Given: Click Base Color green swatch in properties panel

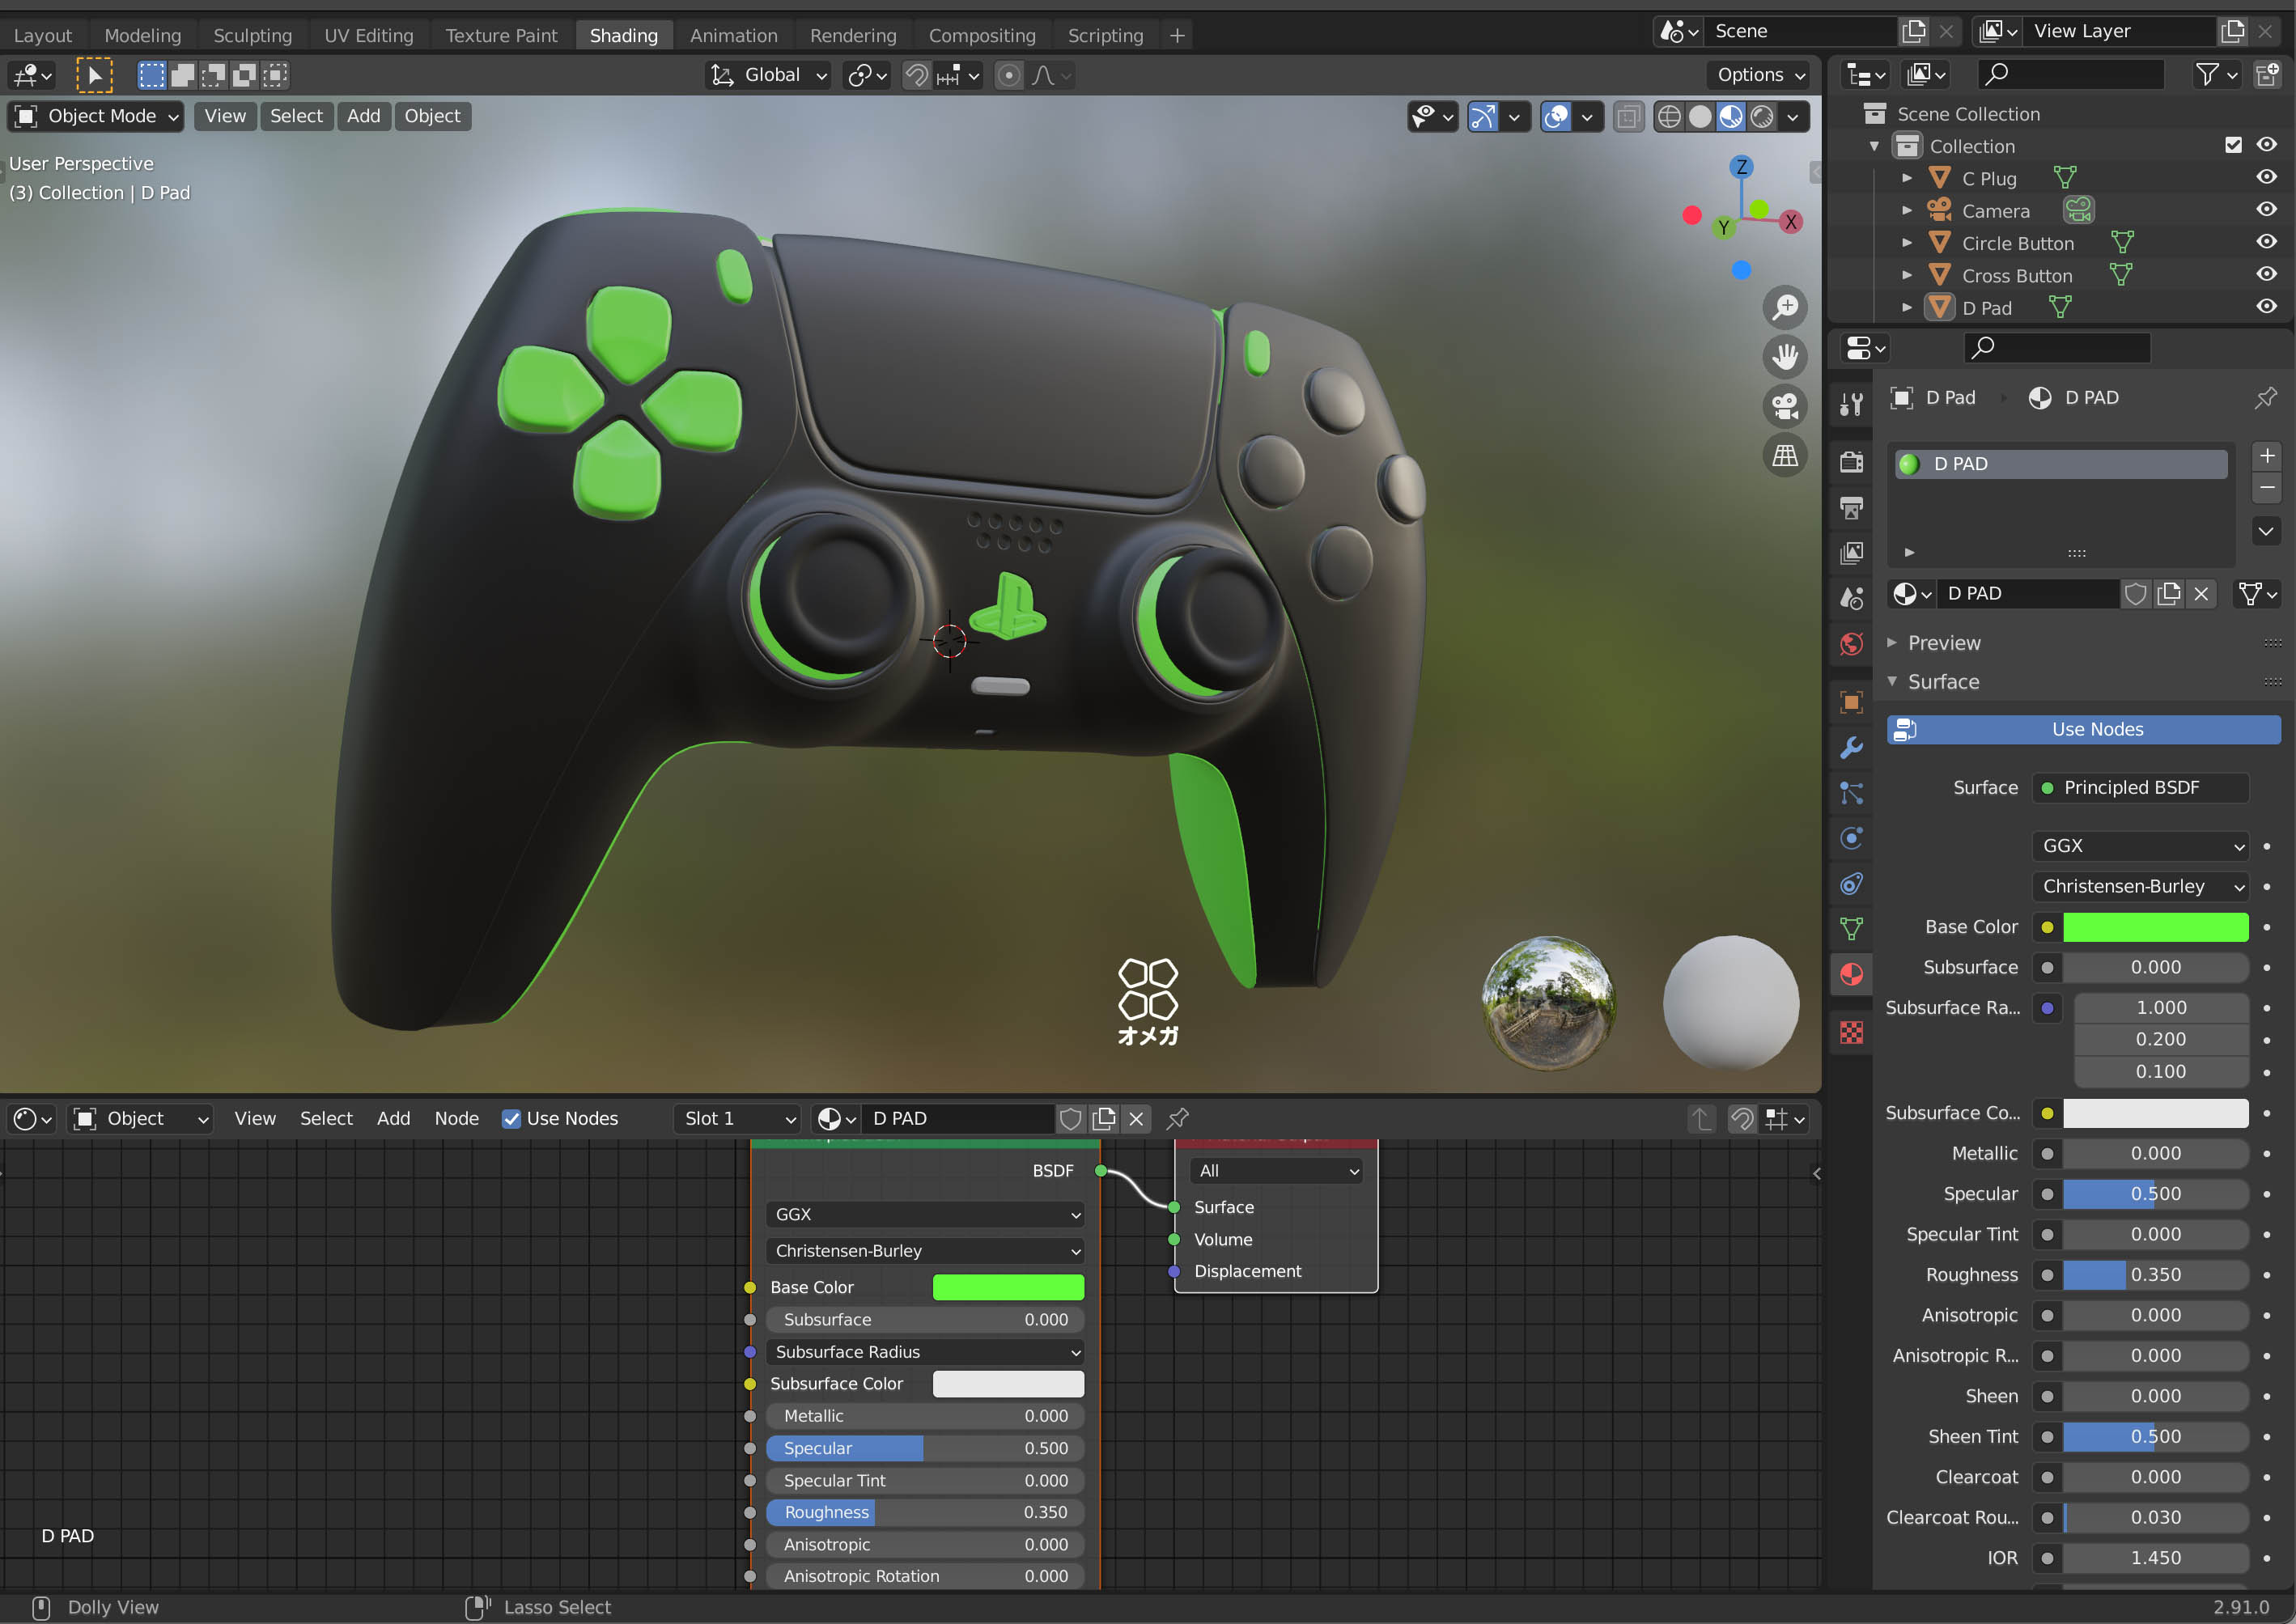Looking at the screenshot, I should pyautogui.click(x=2155, y=927).
